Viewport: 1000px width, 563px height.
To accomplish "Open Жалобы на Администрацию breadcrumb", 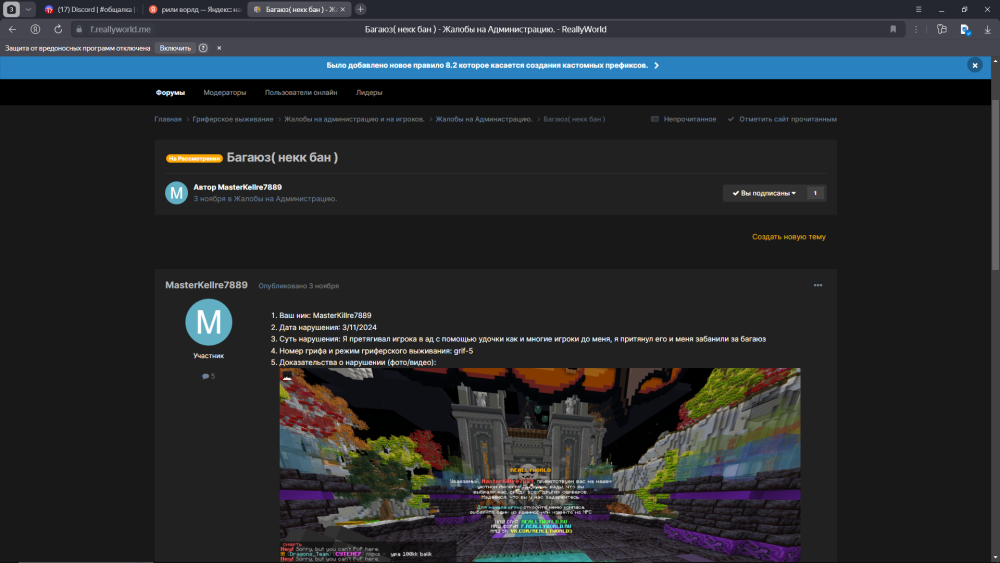I will (483, 119).
